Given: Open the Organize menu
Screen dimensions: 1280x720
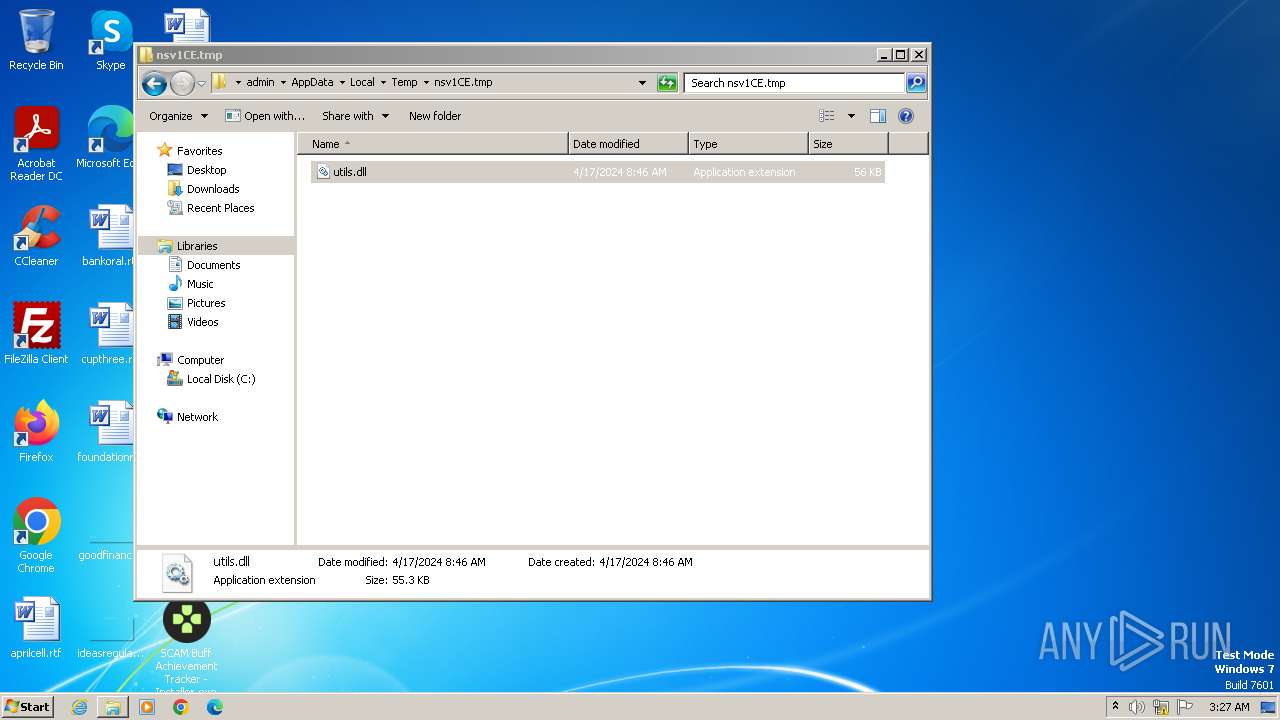Looking at the screenshot, I should tap(178, 116).
